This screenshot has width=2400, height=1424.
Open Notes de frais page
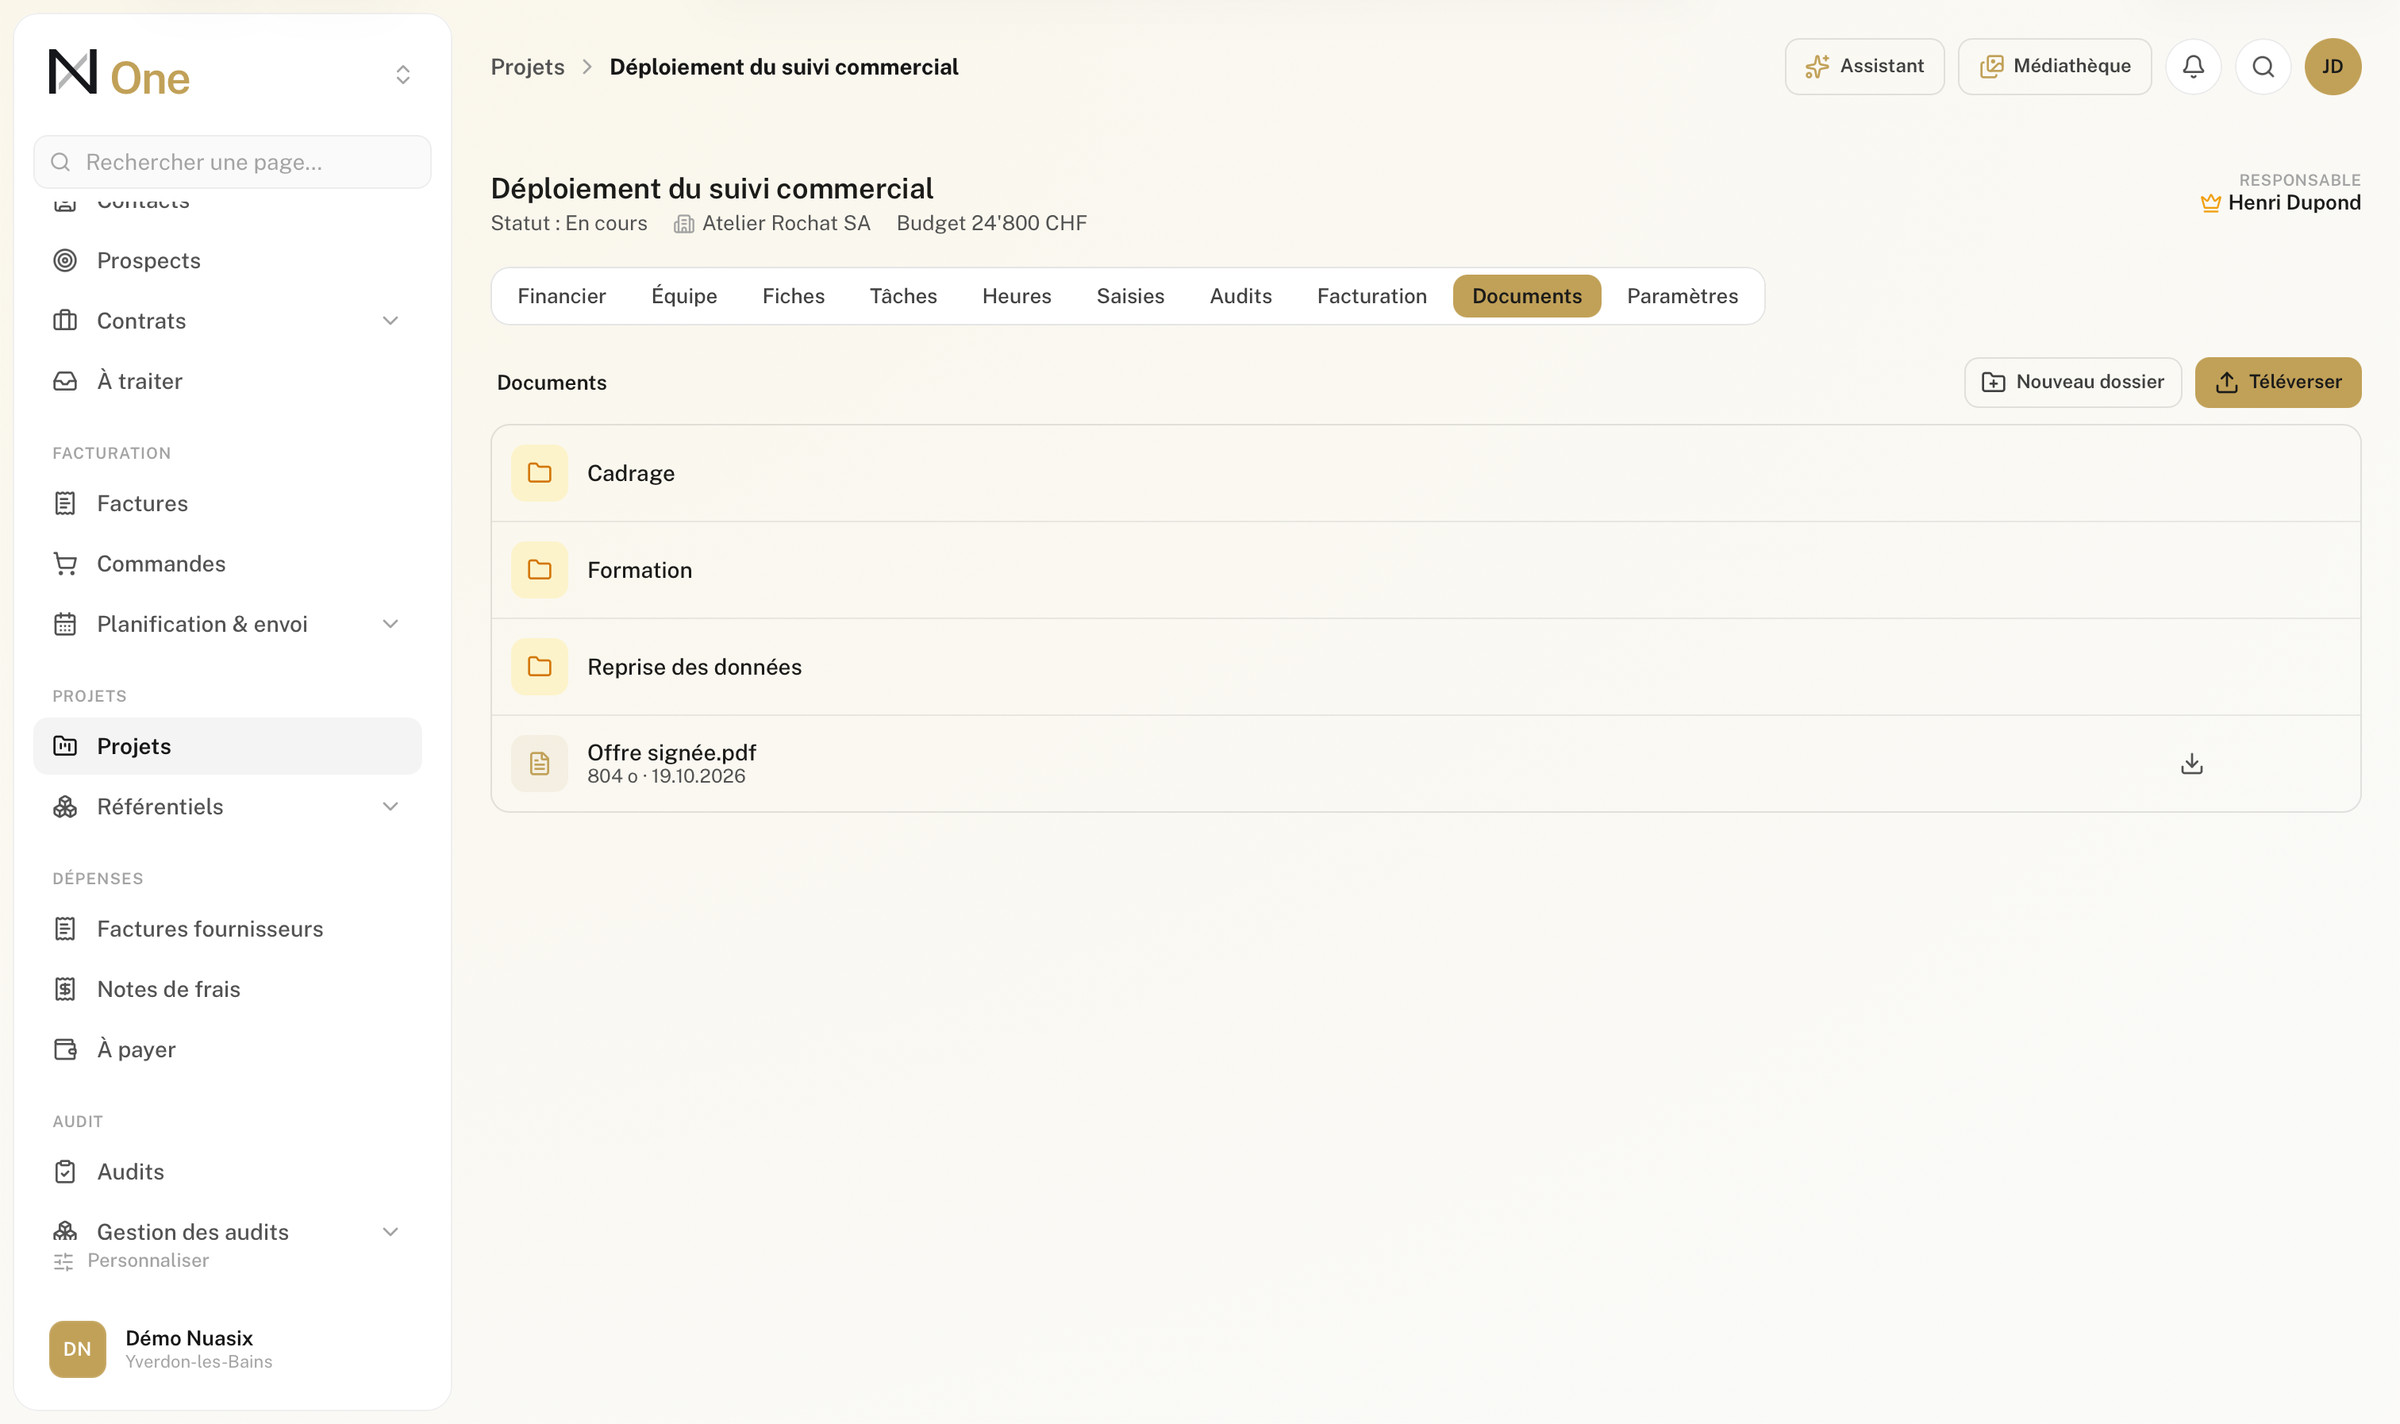(x=227, y=989)
